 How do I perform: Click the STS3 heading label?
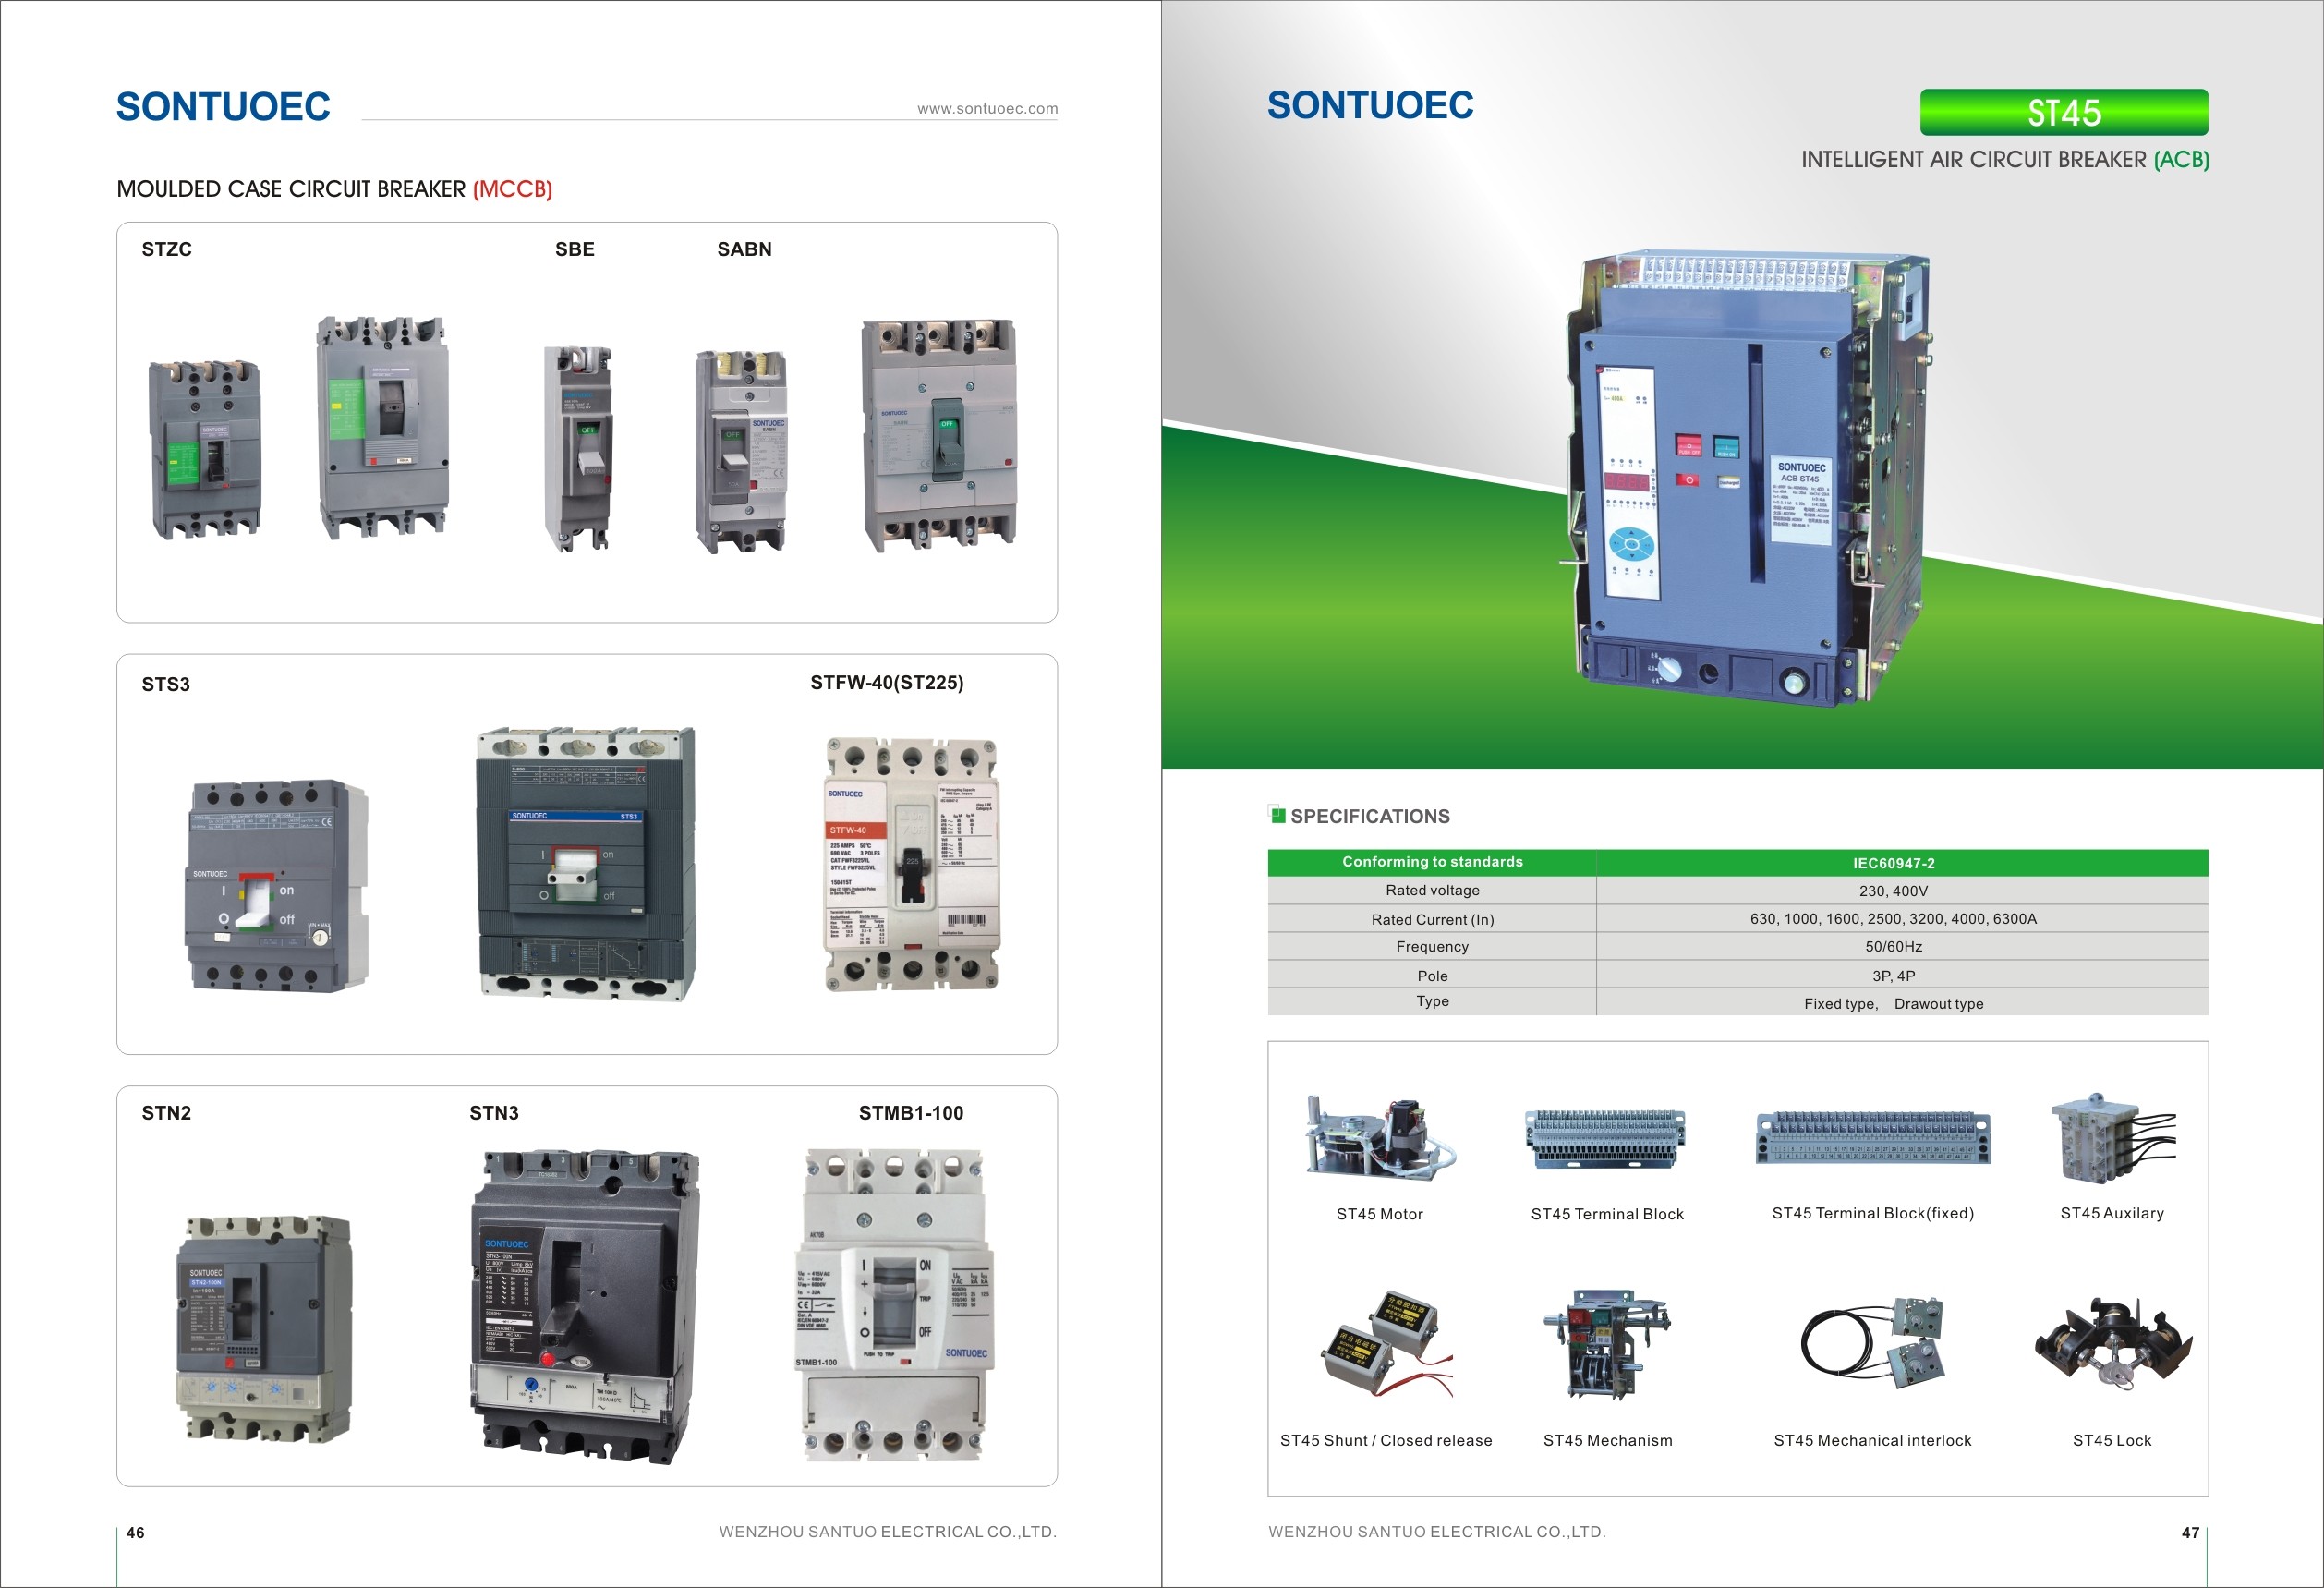click(x=165, y=684)
